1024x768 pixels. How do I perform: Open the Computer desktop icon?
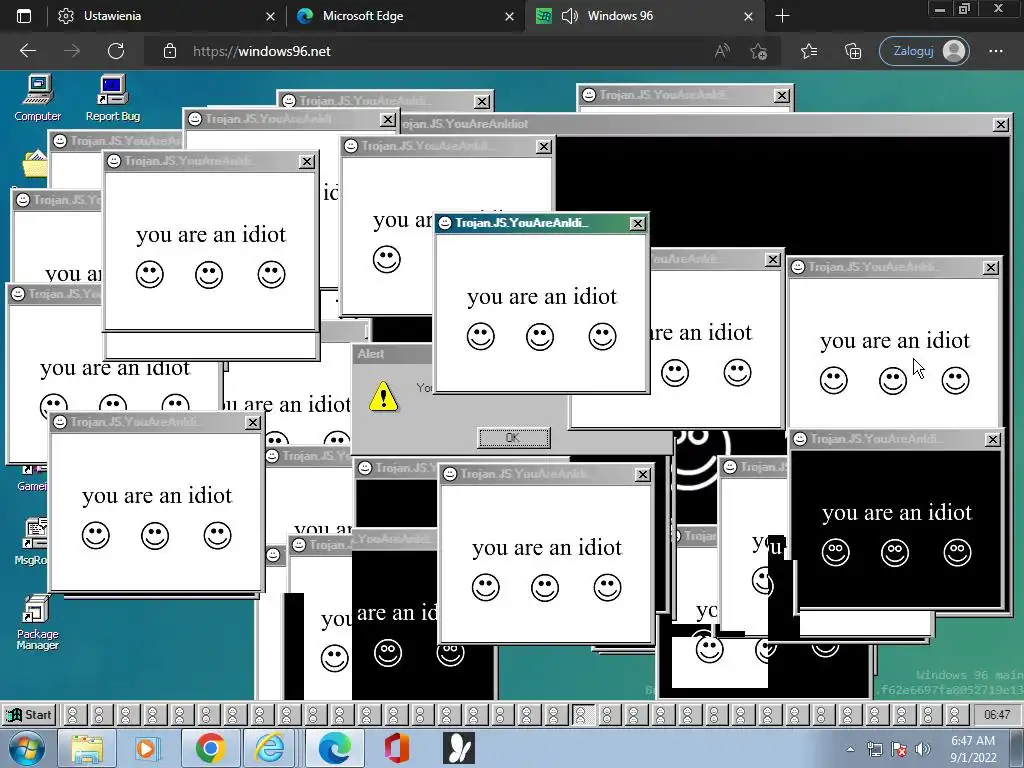[x=37, y=98]
